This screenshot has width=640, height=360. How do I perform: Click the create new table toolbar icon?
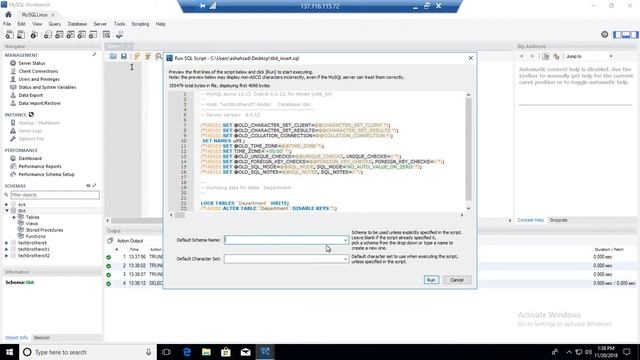click(59, 35)
